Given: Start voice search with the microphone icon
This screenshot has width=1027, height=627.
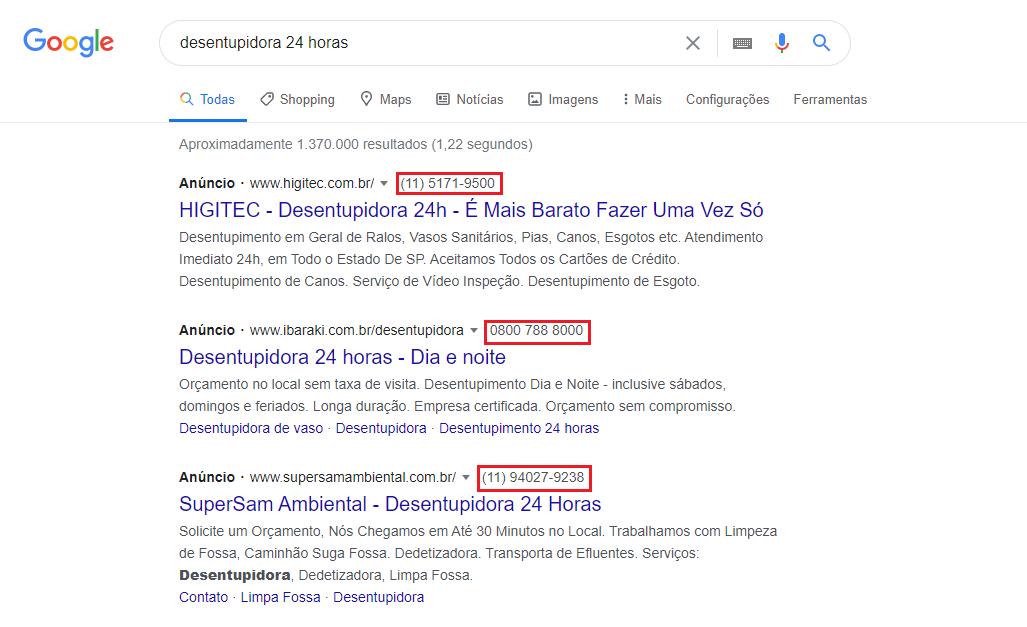Looking at the screenshot, I should pos(781,43).
